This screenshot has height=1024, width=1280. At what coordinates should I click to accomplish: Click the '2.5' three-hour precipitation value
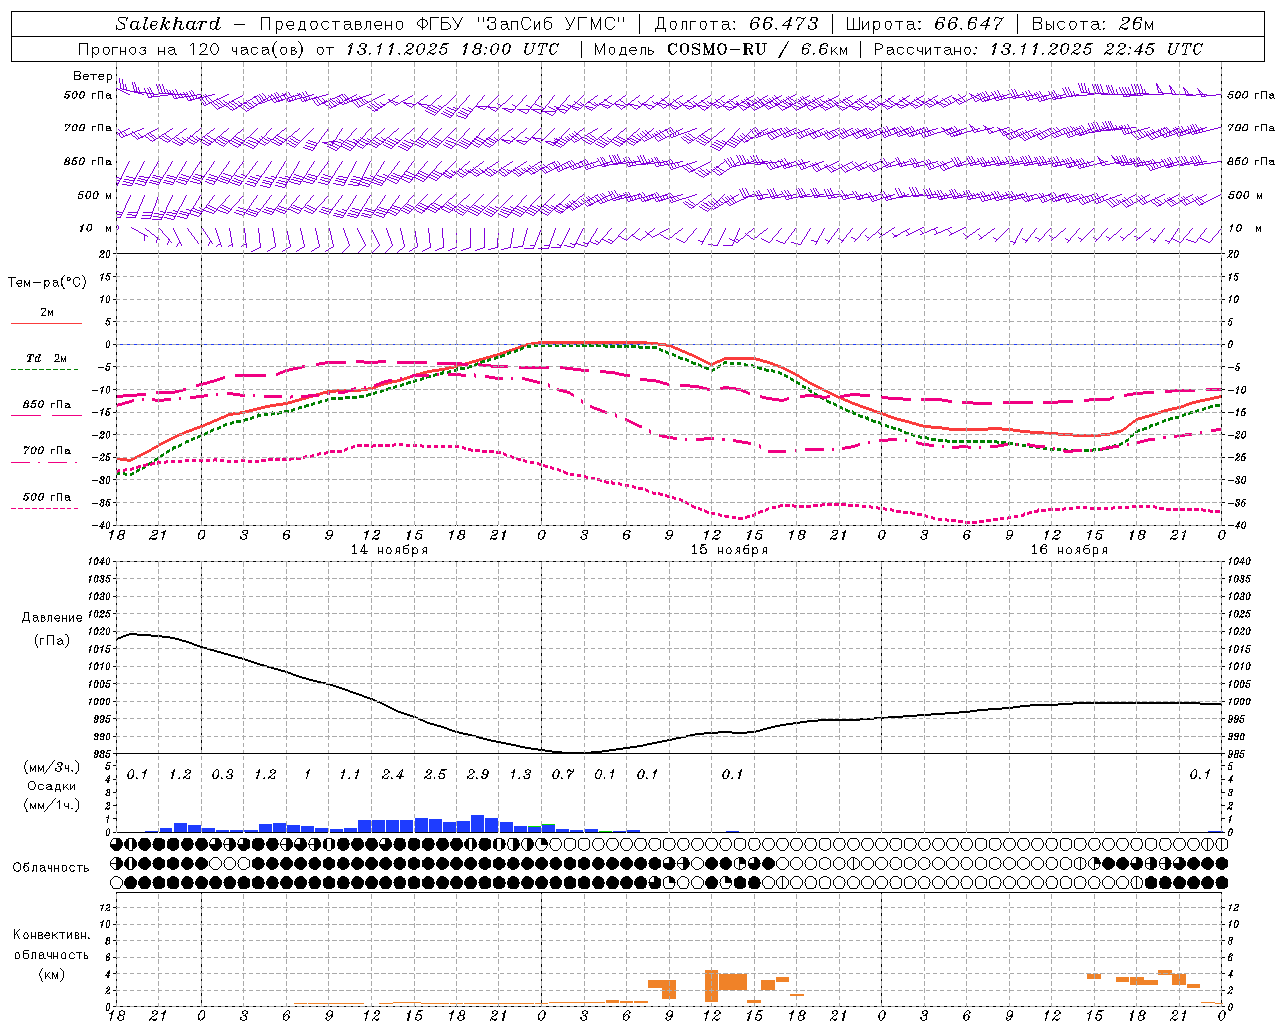pyautogui.click(x=435, y=775)
